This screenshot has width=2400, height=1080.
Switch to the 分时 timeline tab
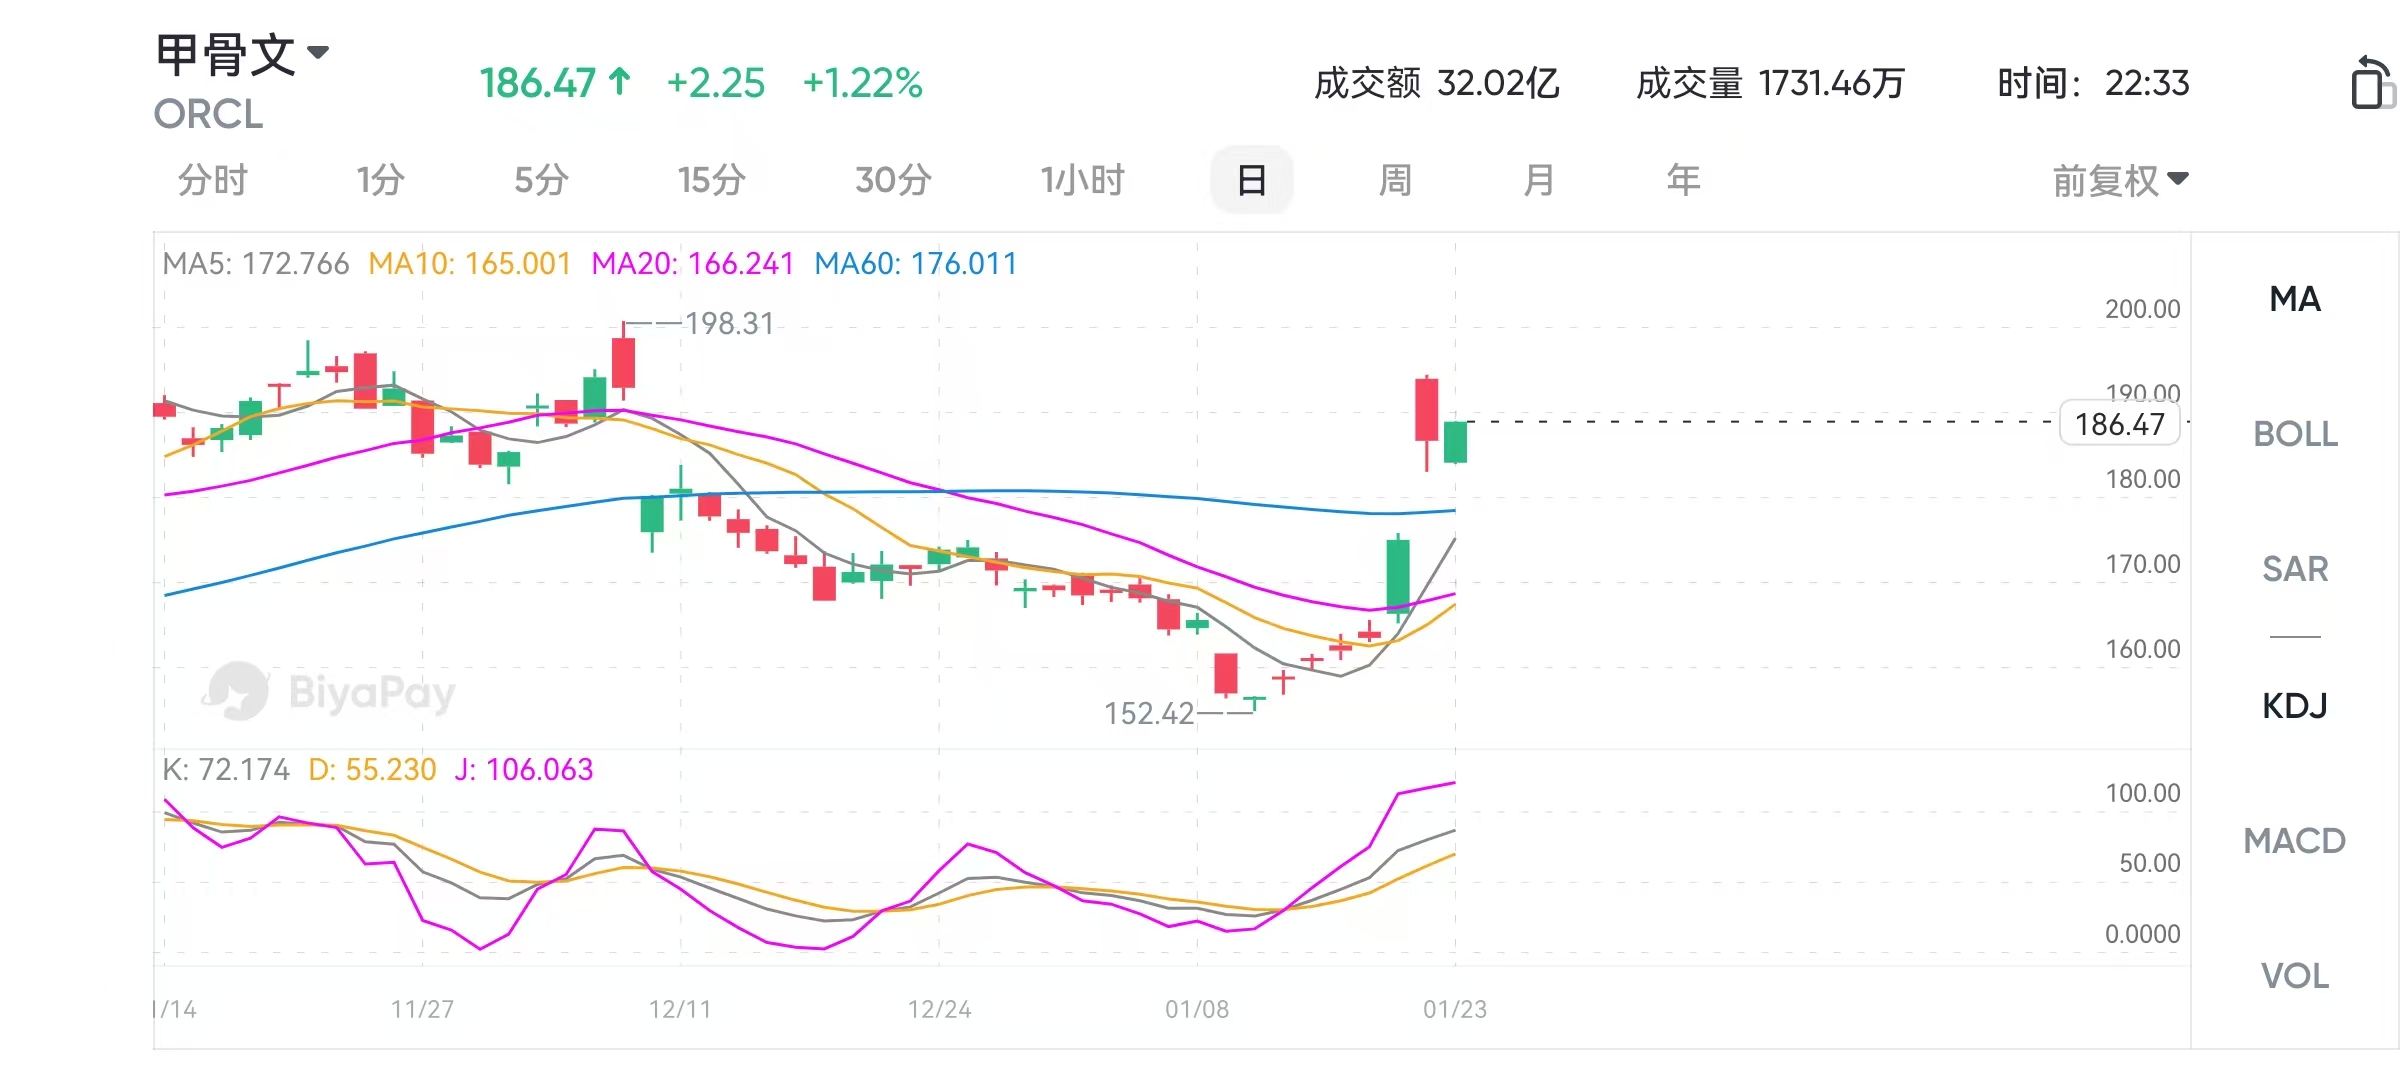point(212,181)
